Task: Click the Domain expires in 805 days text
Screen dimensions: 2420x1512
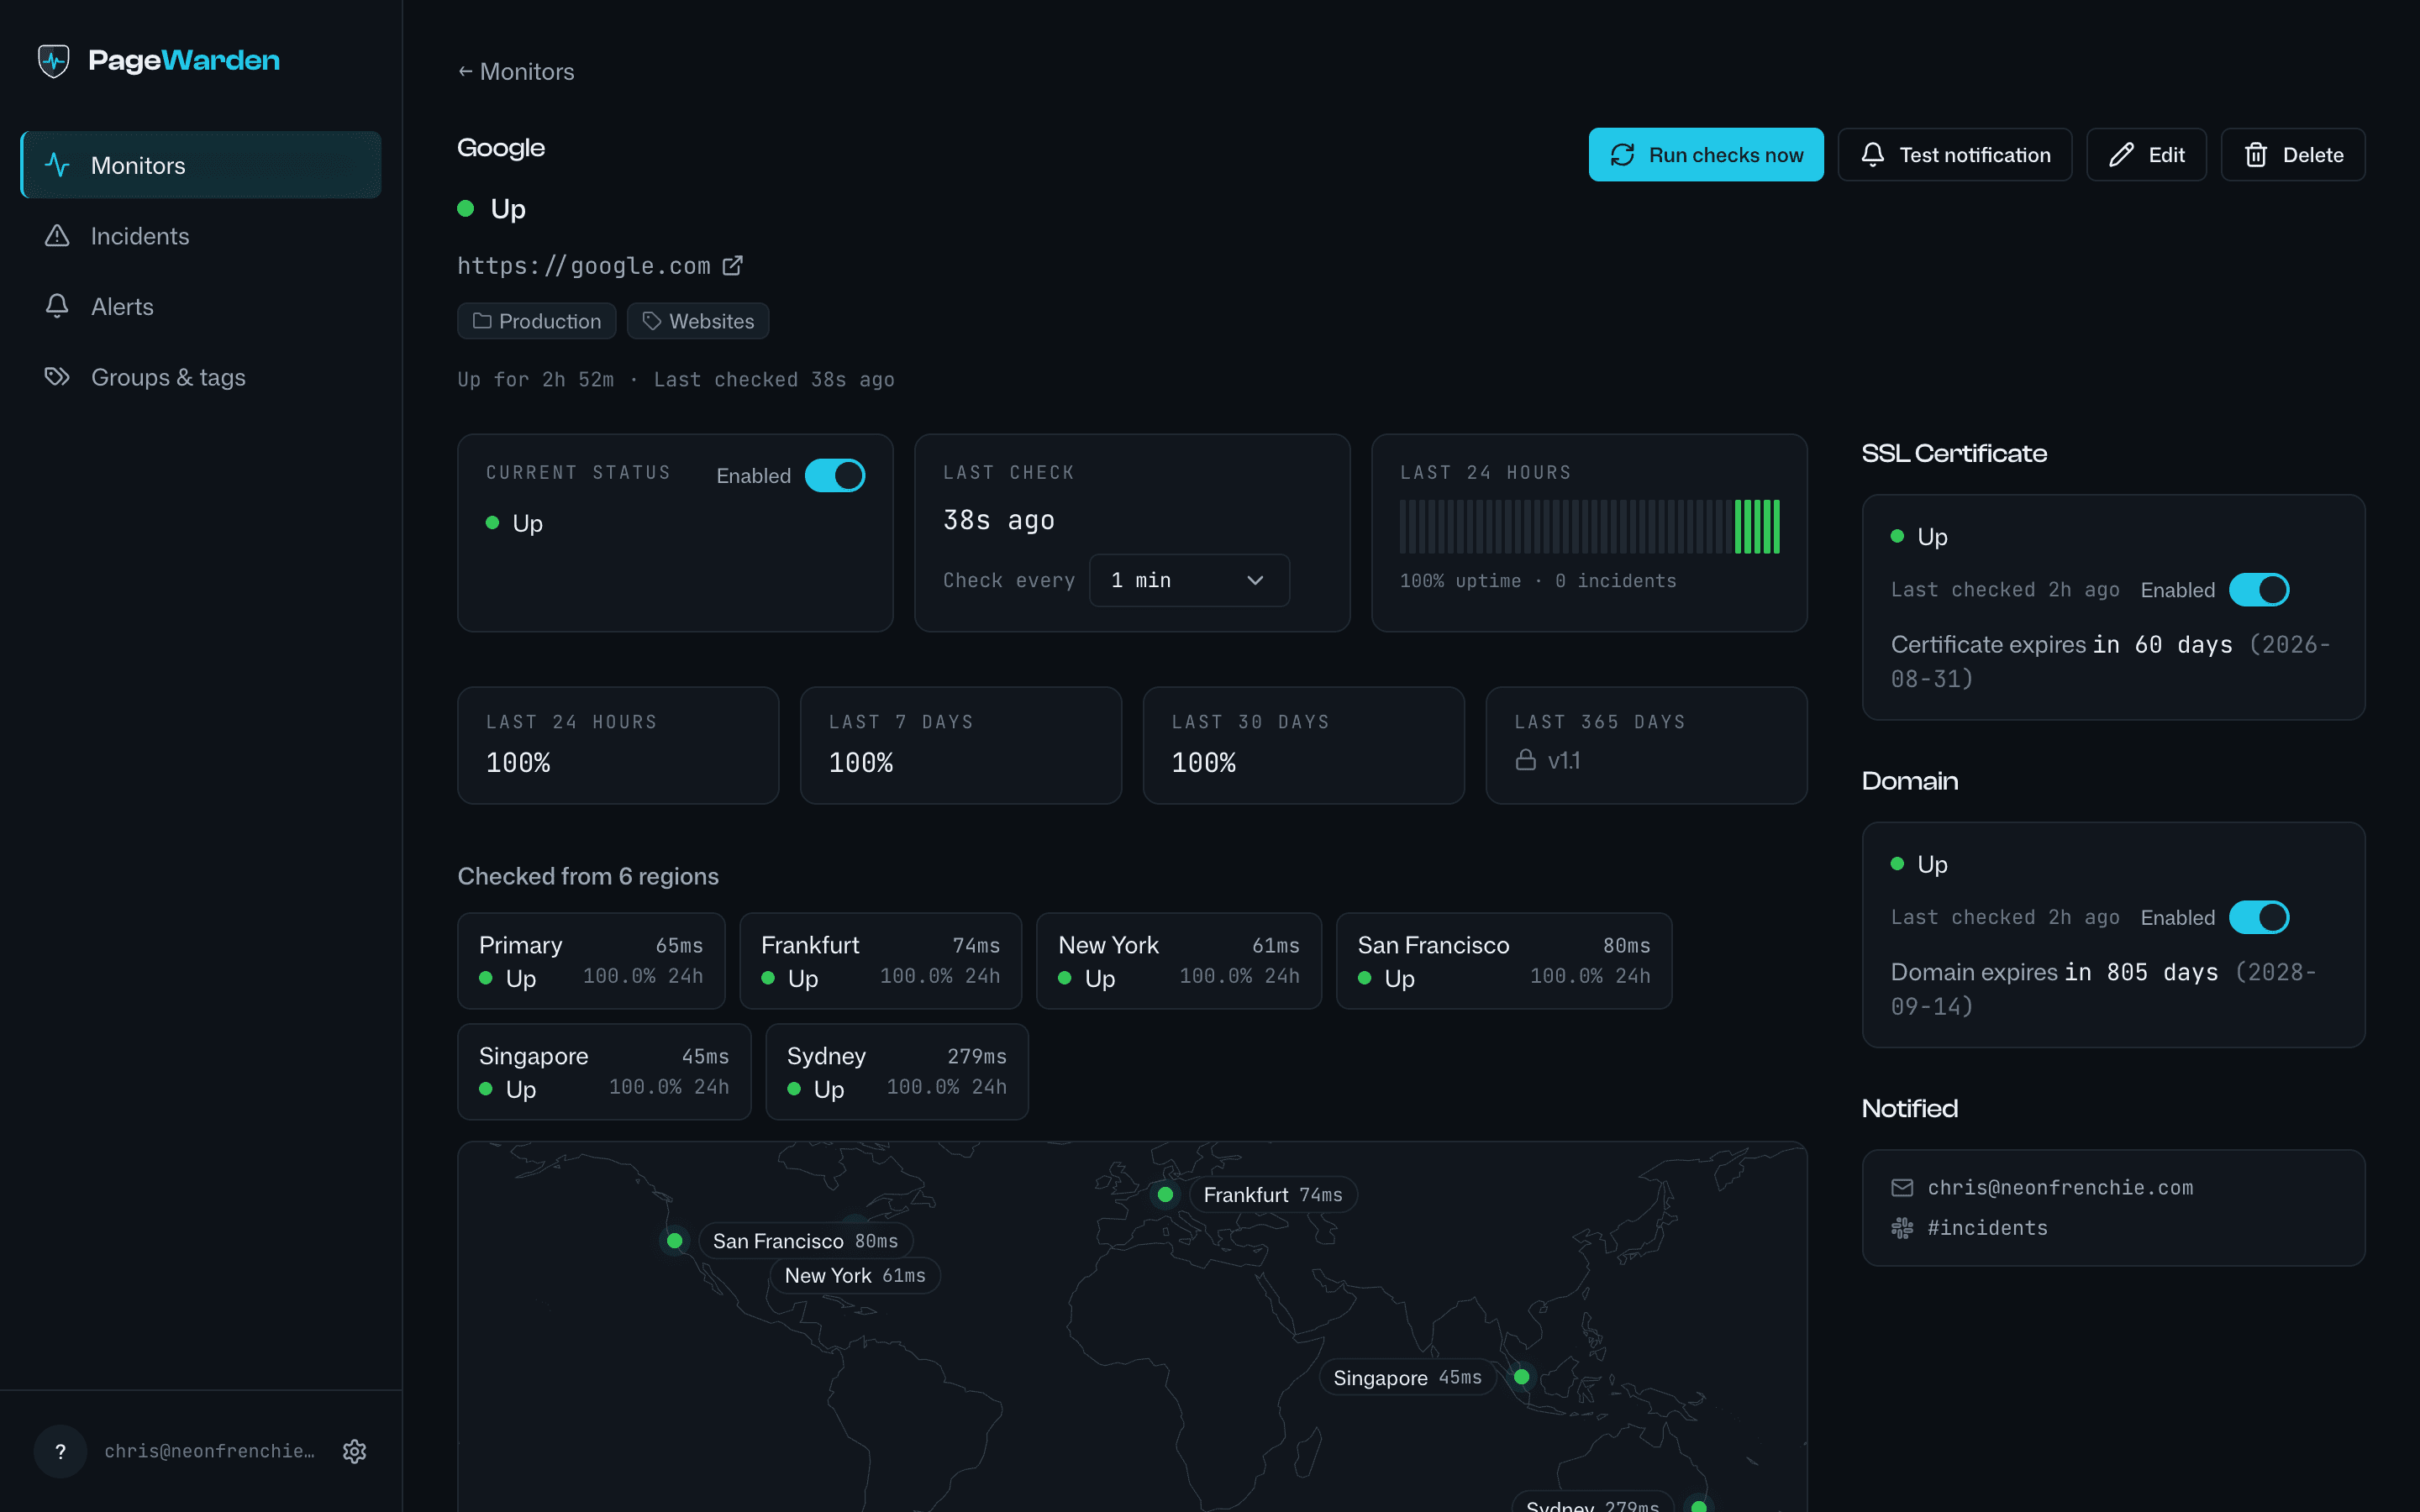Action: point(2103,989)
